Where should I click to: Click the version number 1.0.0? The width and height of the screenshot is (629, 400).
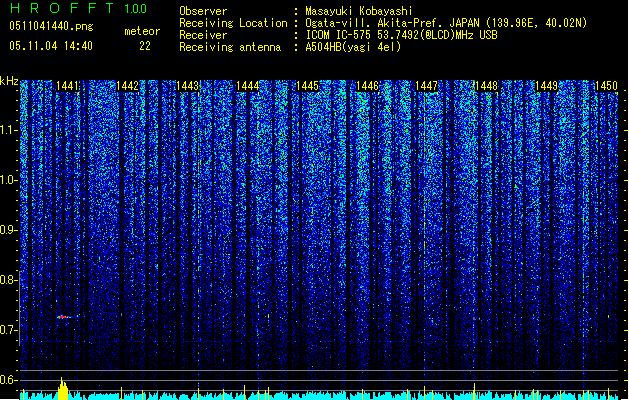click(x=135, y=9)
